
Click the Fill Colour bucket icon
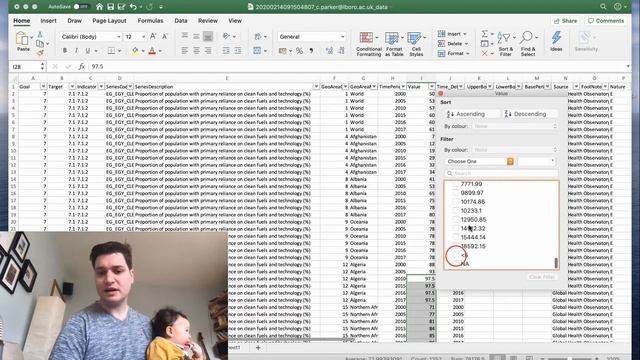point(135,51)
